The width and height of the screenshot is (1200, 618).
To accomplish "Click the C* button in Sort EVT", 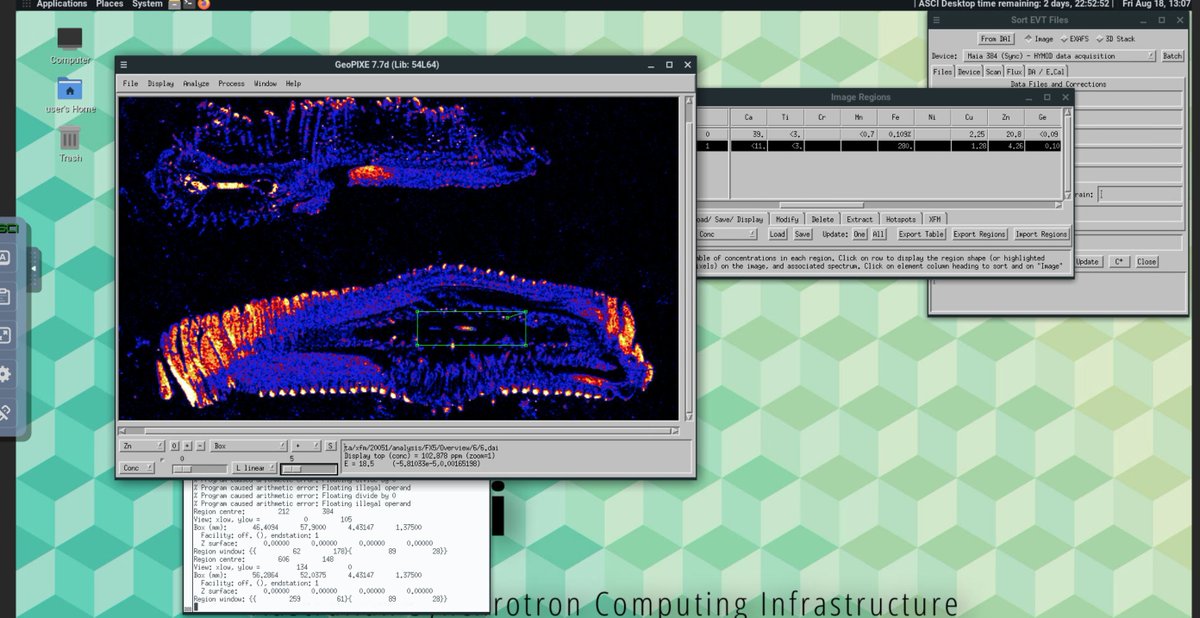I will [x=1119, y=262].
